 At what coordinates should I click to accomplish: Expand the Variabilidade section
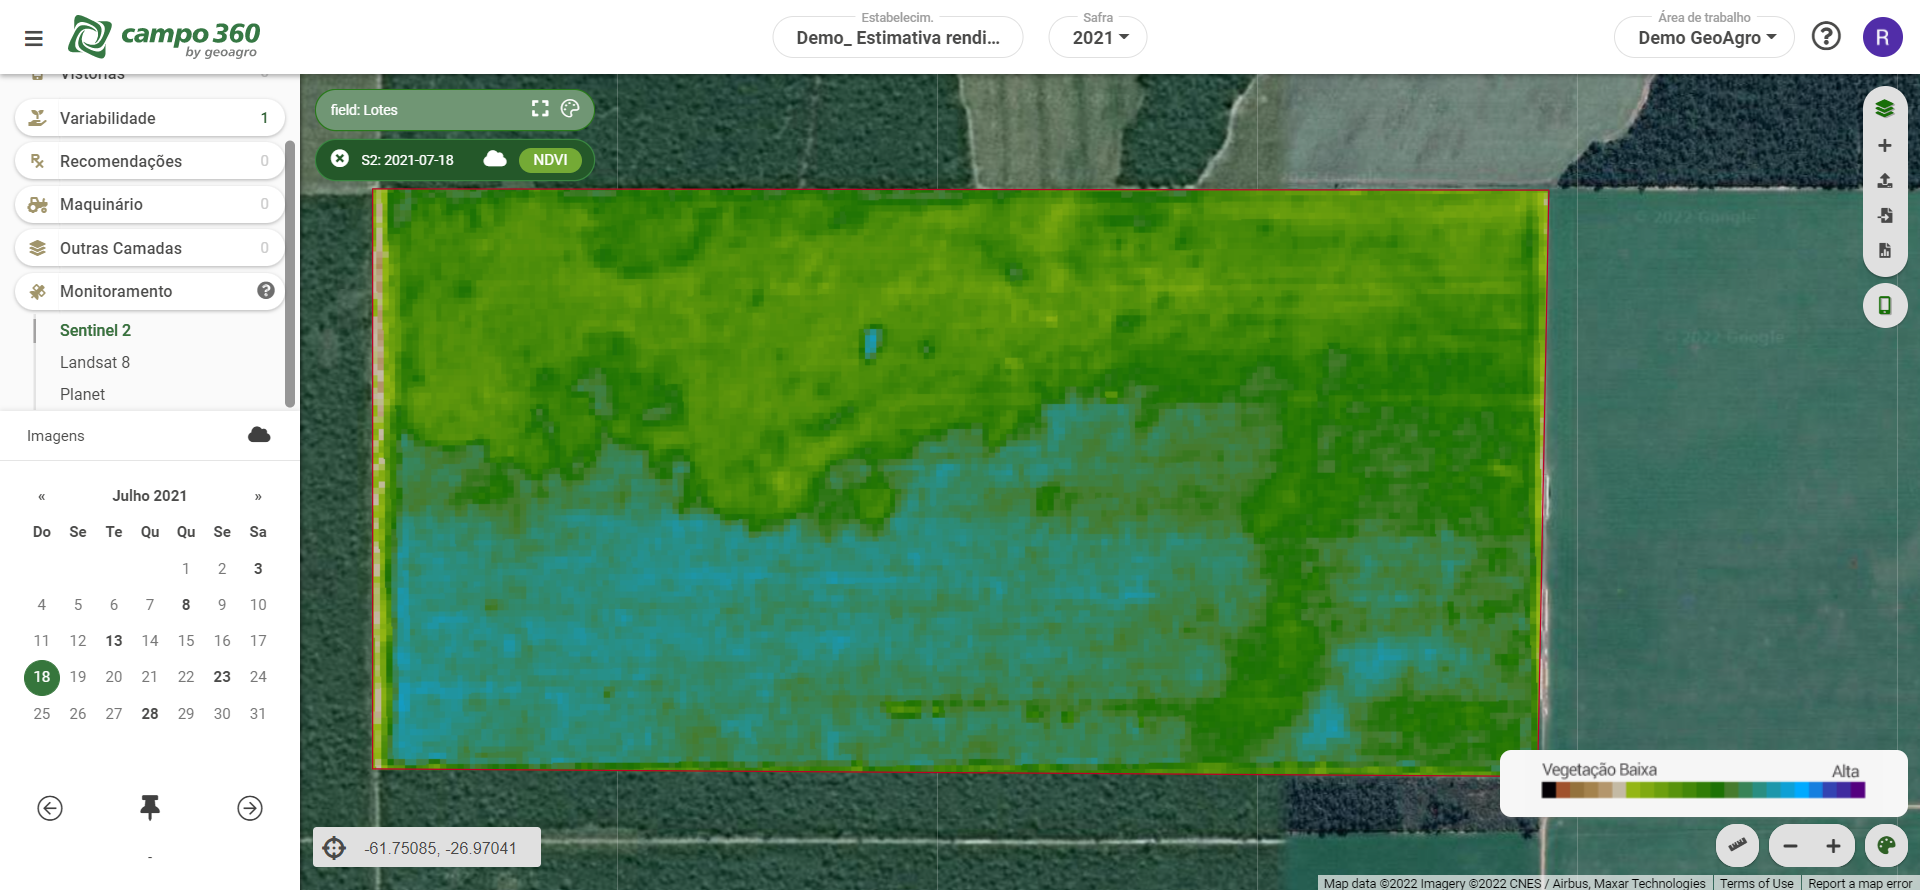[x=150, y=118]
